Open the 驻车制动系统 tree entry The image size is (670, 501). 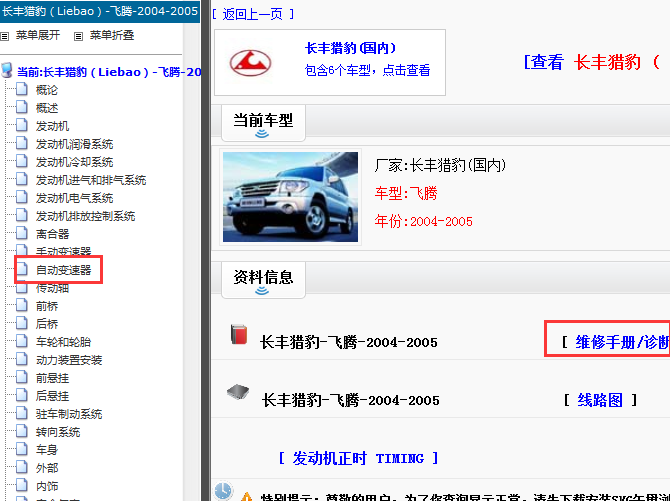tap(69, 413)
